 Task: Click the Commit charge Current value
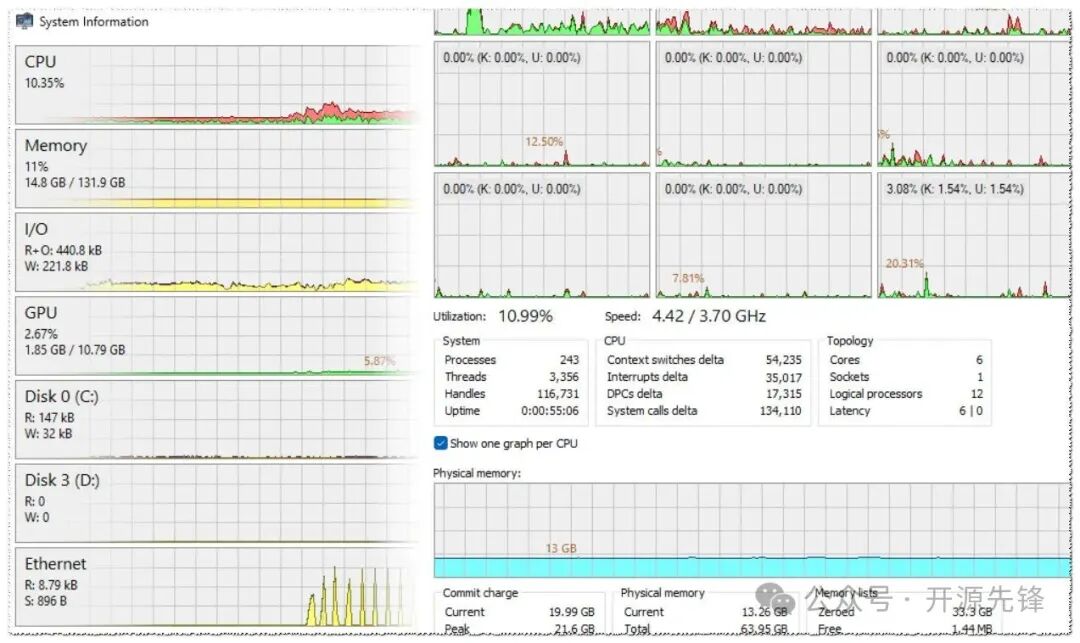pyautogui.click(x=574, y=612)
